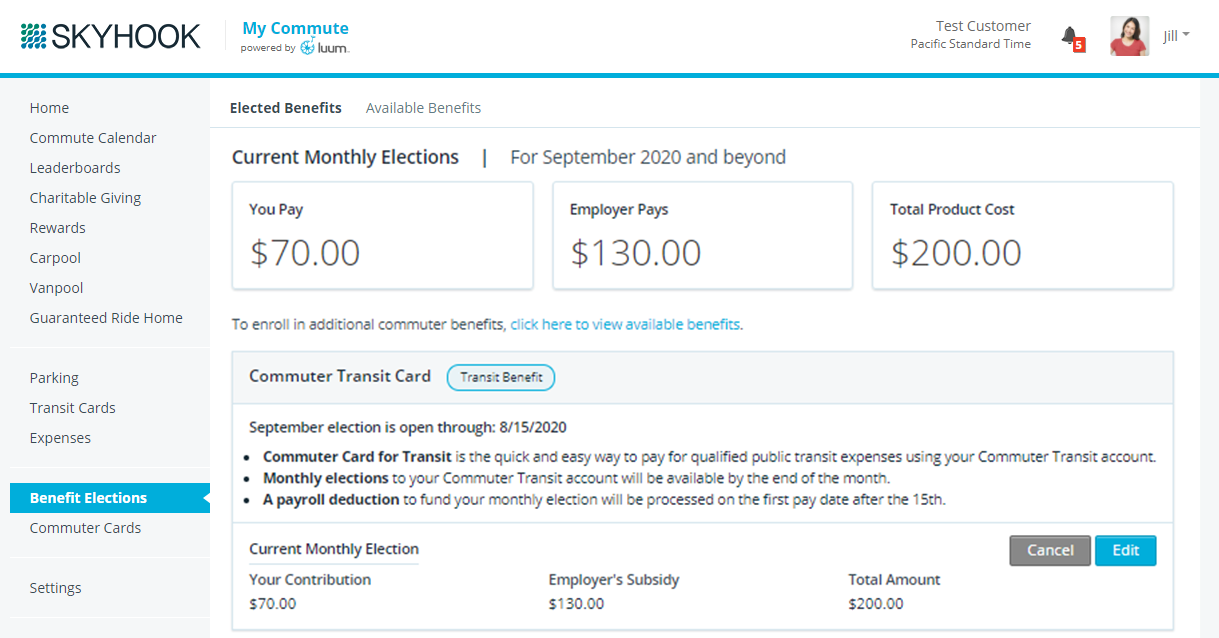
Task: Open Charitable Giving from the sidebar
Action: pos(85,198)
